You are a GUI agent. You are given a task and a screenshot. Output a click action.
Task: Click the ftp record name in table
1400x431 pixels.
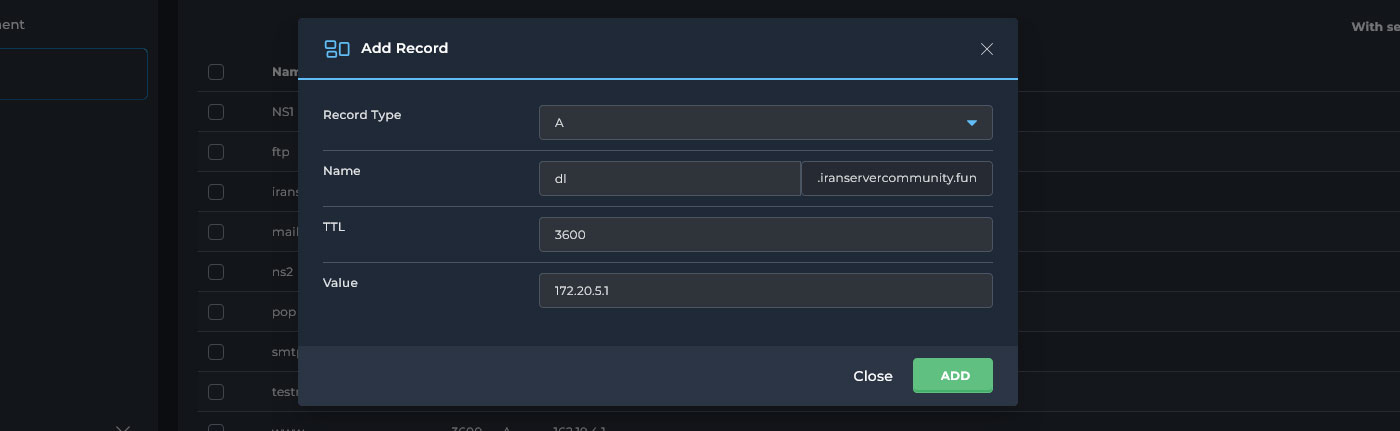tap(281, 152)
